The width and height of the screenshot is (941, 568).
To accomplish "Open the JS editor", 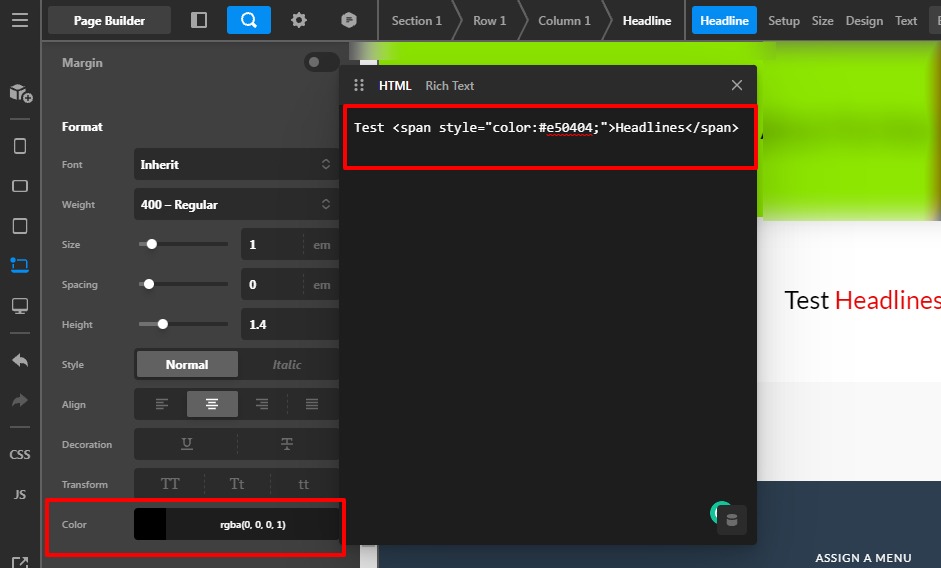I will point(20,494).
